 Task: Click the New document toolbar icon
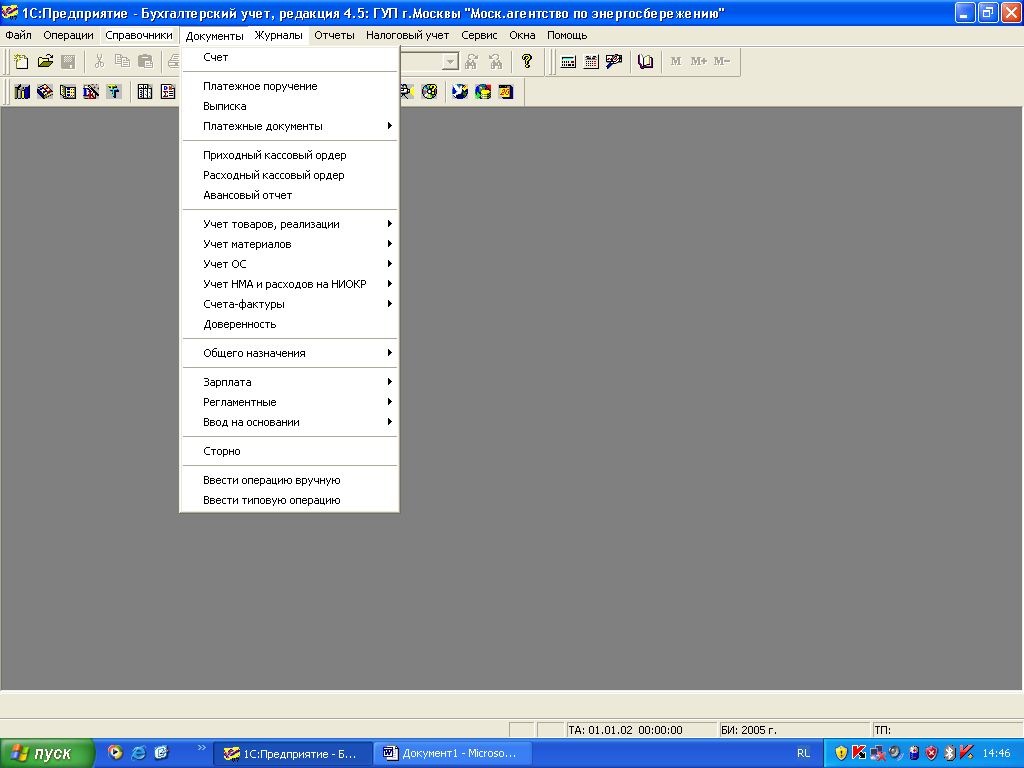click(x=22, y=61)
